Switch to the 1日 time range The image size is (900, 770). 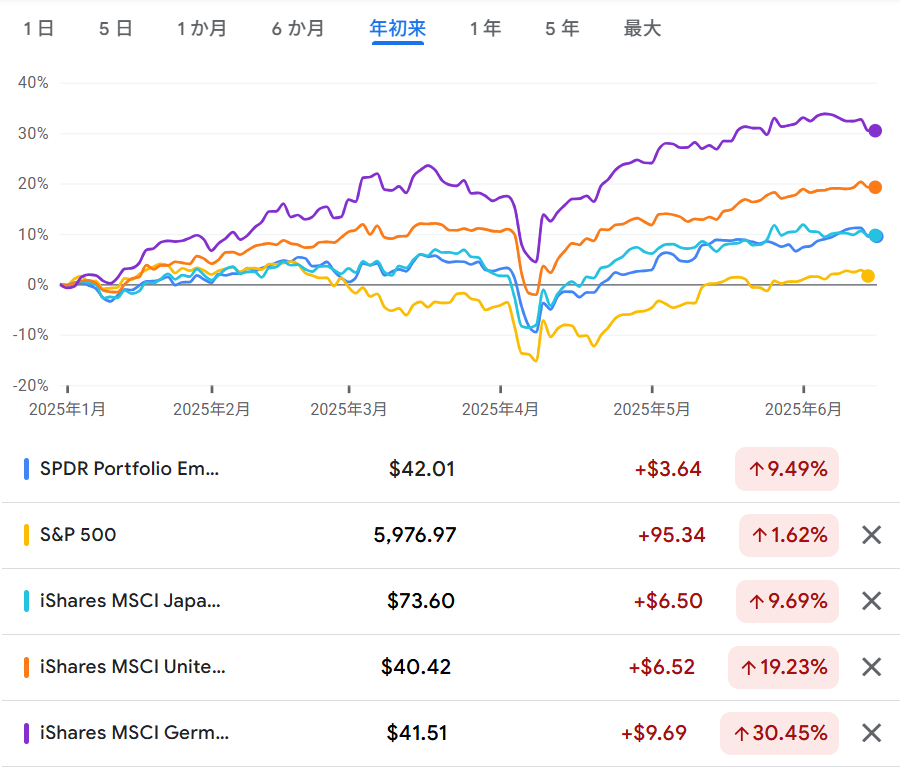[39, 29]
